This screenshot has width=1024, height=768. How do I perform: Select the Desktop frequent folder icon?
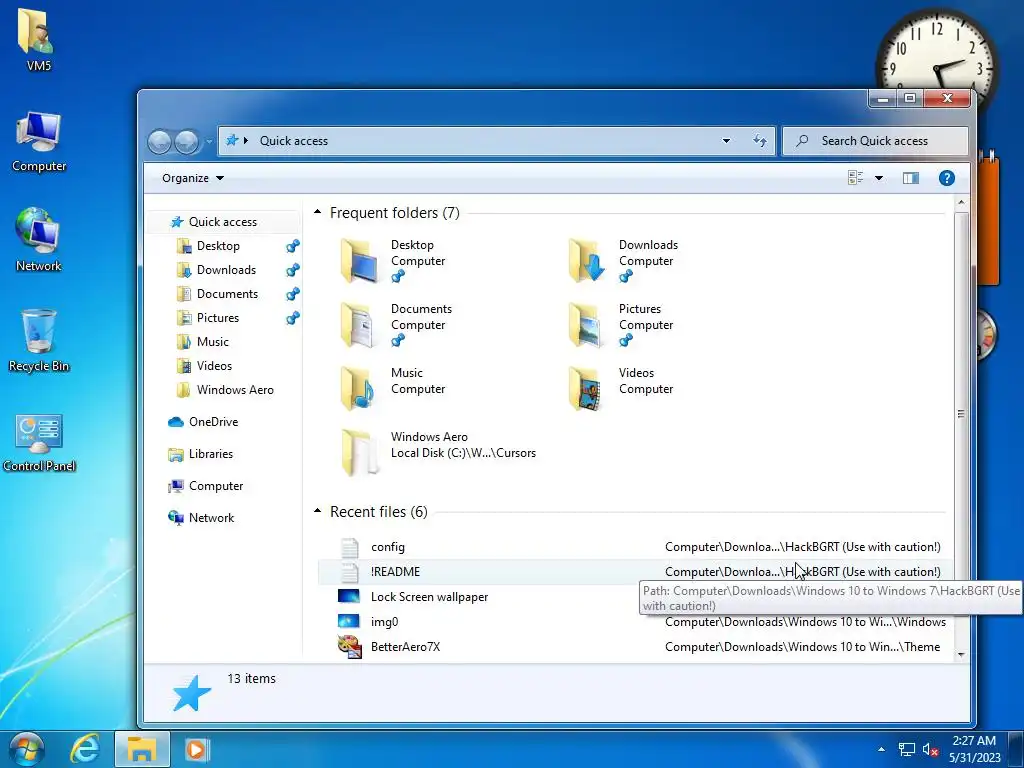(358, 261)
